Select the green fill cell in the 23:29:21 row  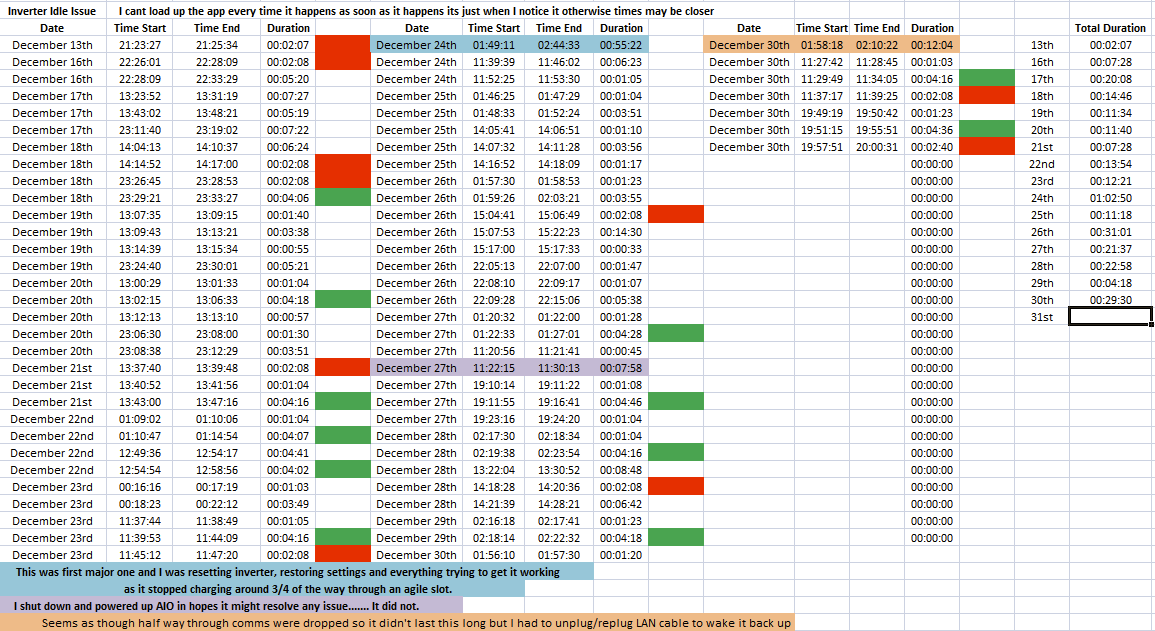[x=343, y=198]
